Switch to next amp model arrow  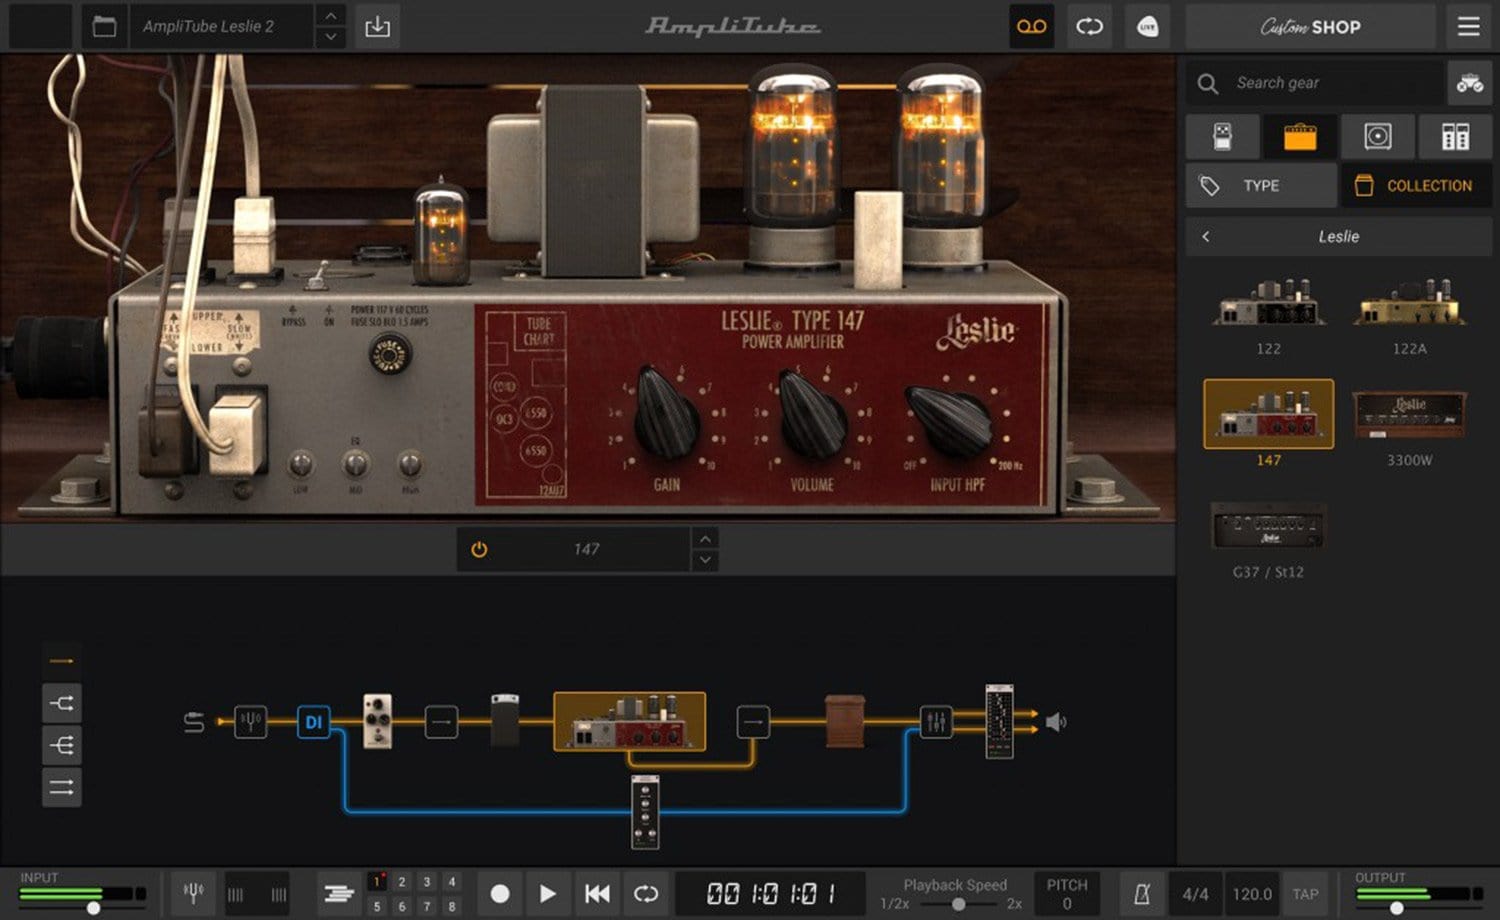coord(705,560)
